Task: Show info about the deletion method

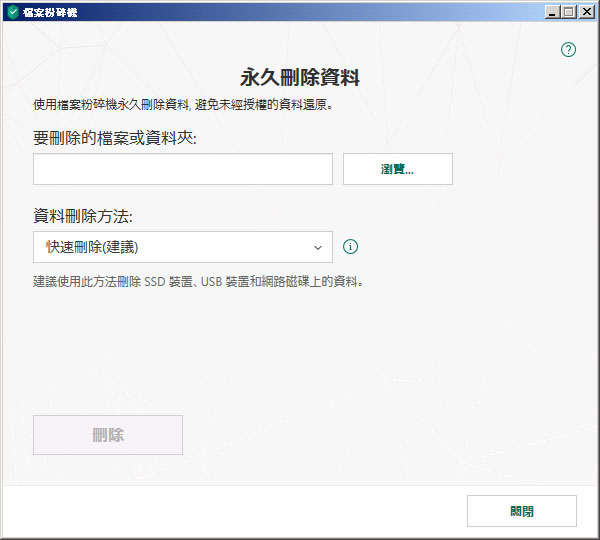Action: click(351, 247)
